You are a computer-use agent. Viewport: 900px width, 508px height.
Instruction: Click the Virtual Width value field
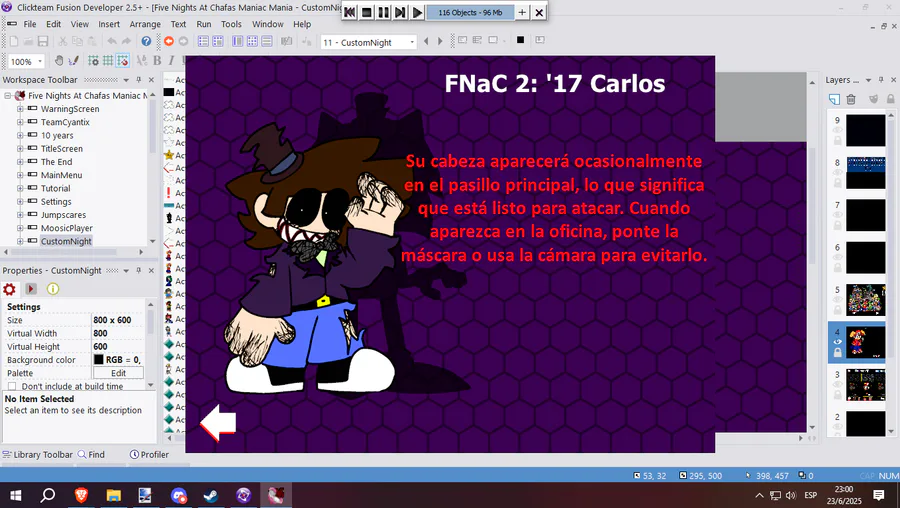tap(117, 333)
